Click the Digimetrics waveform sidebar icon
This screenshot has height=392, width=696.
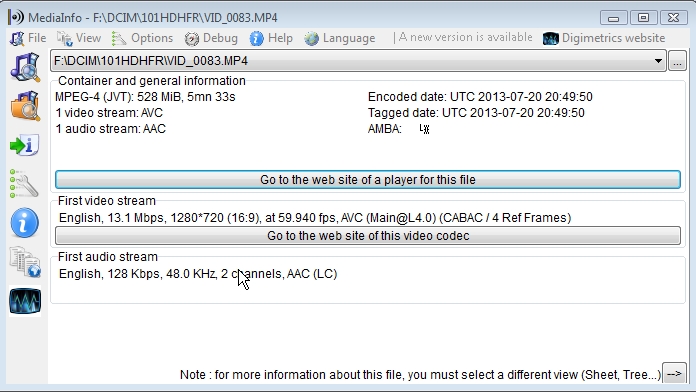[x=25, y=301]
